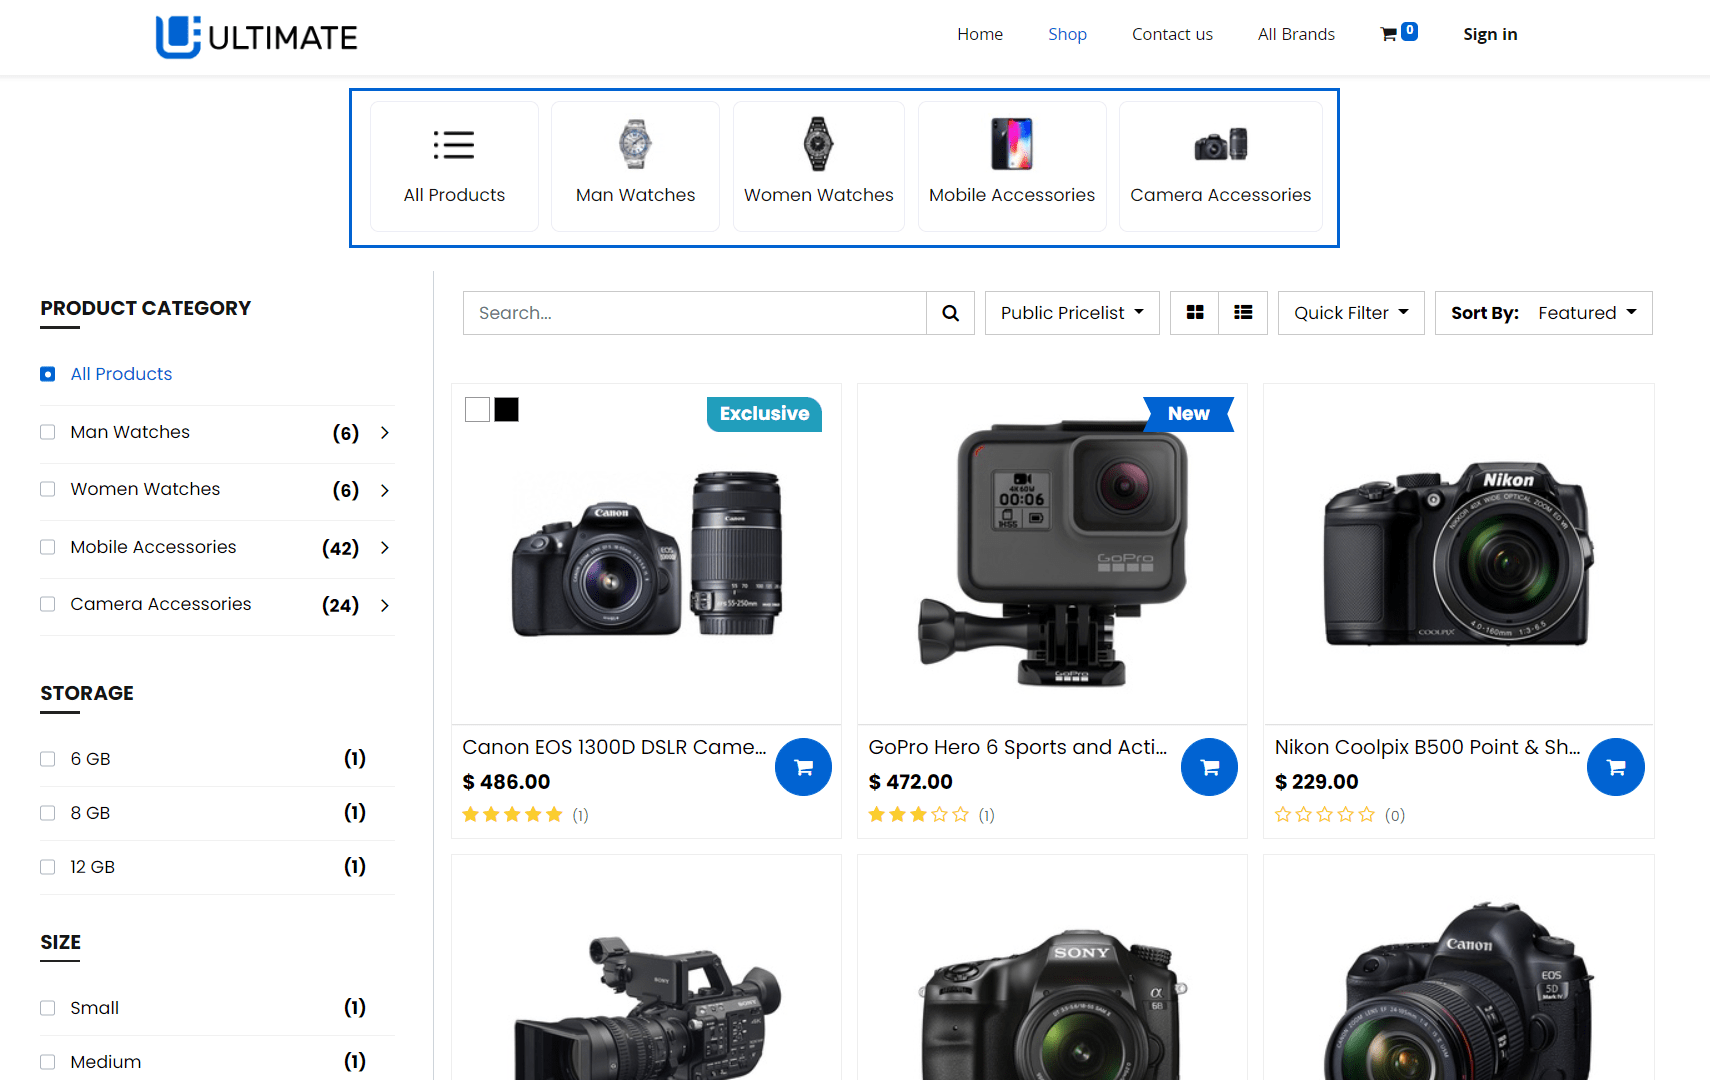The image size is (1710, 1080).
Task: Tick the Women Watches checkbox
Action: pos(47,489)
